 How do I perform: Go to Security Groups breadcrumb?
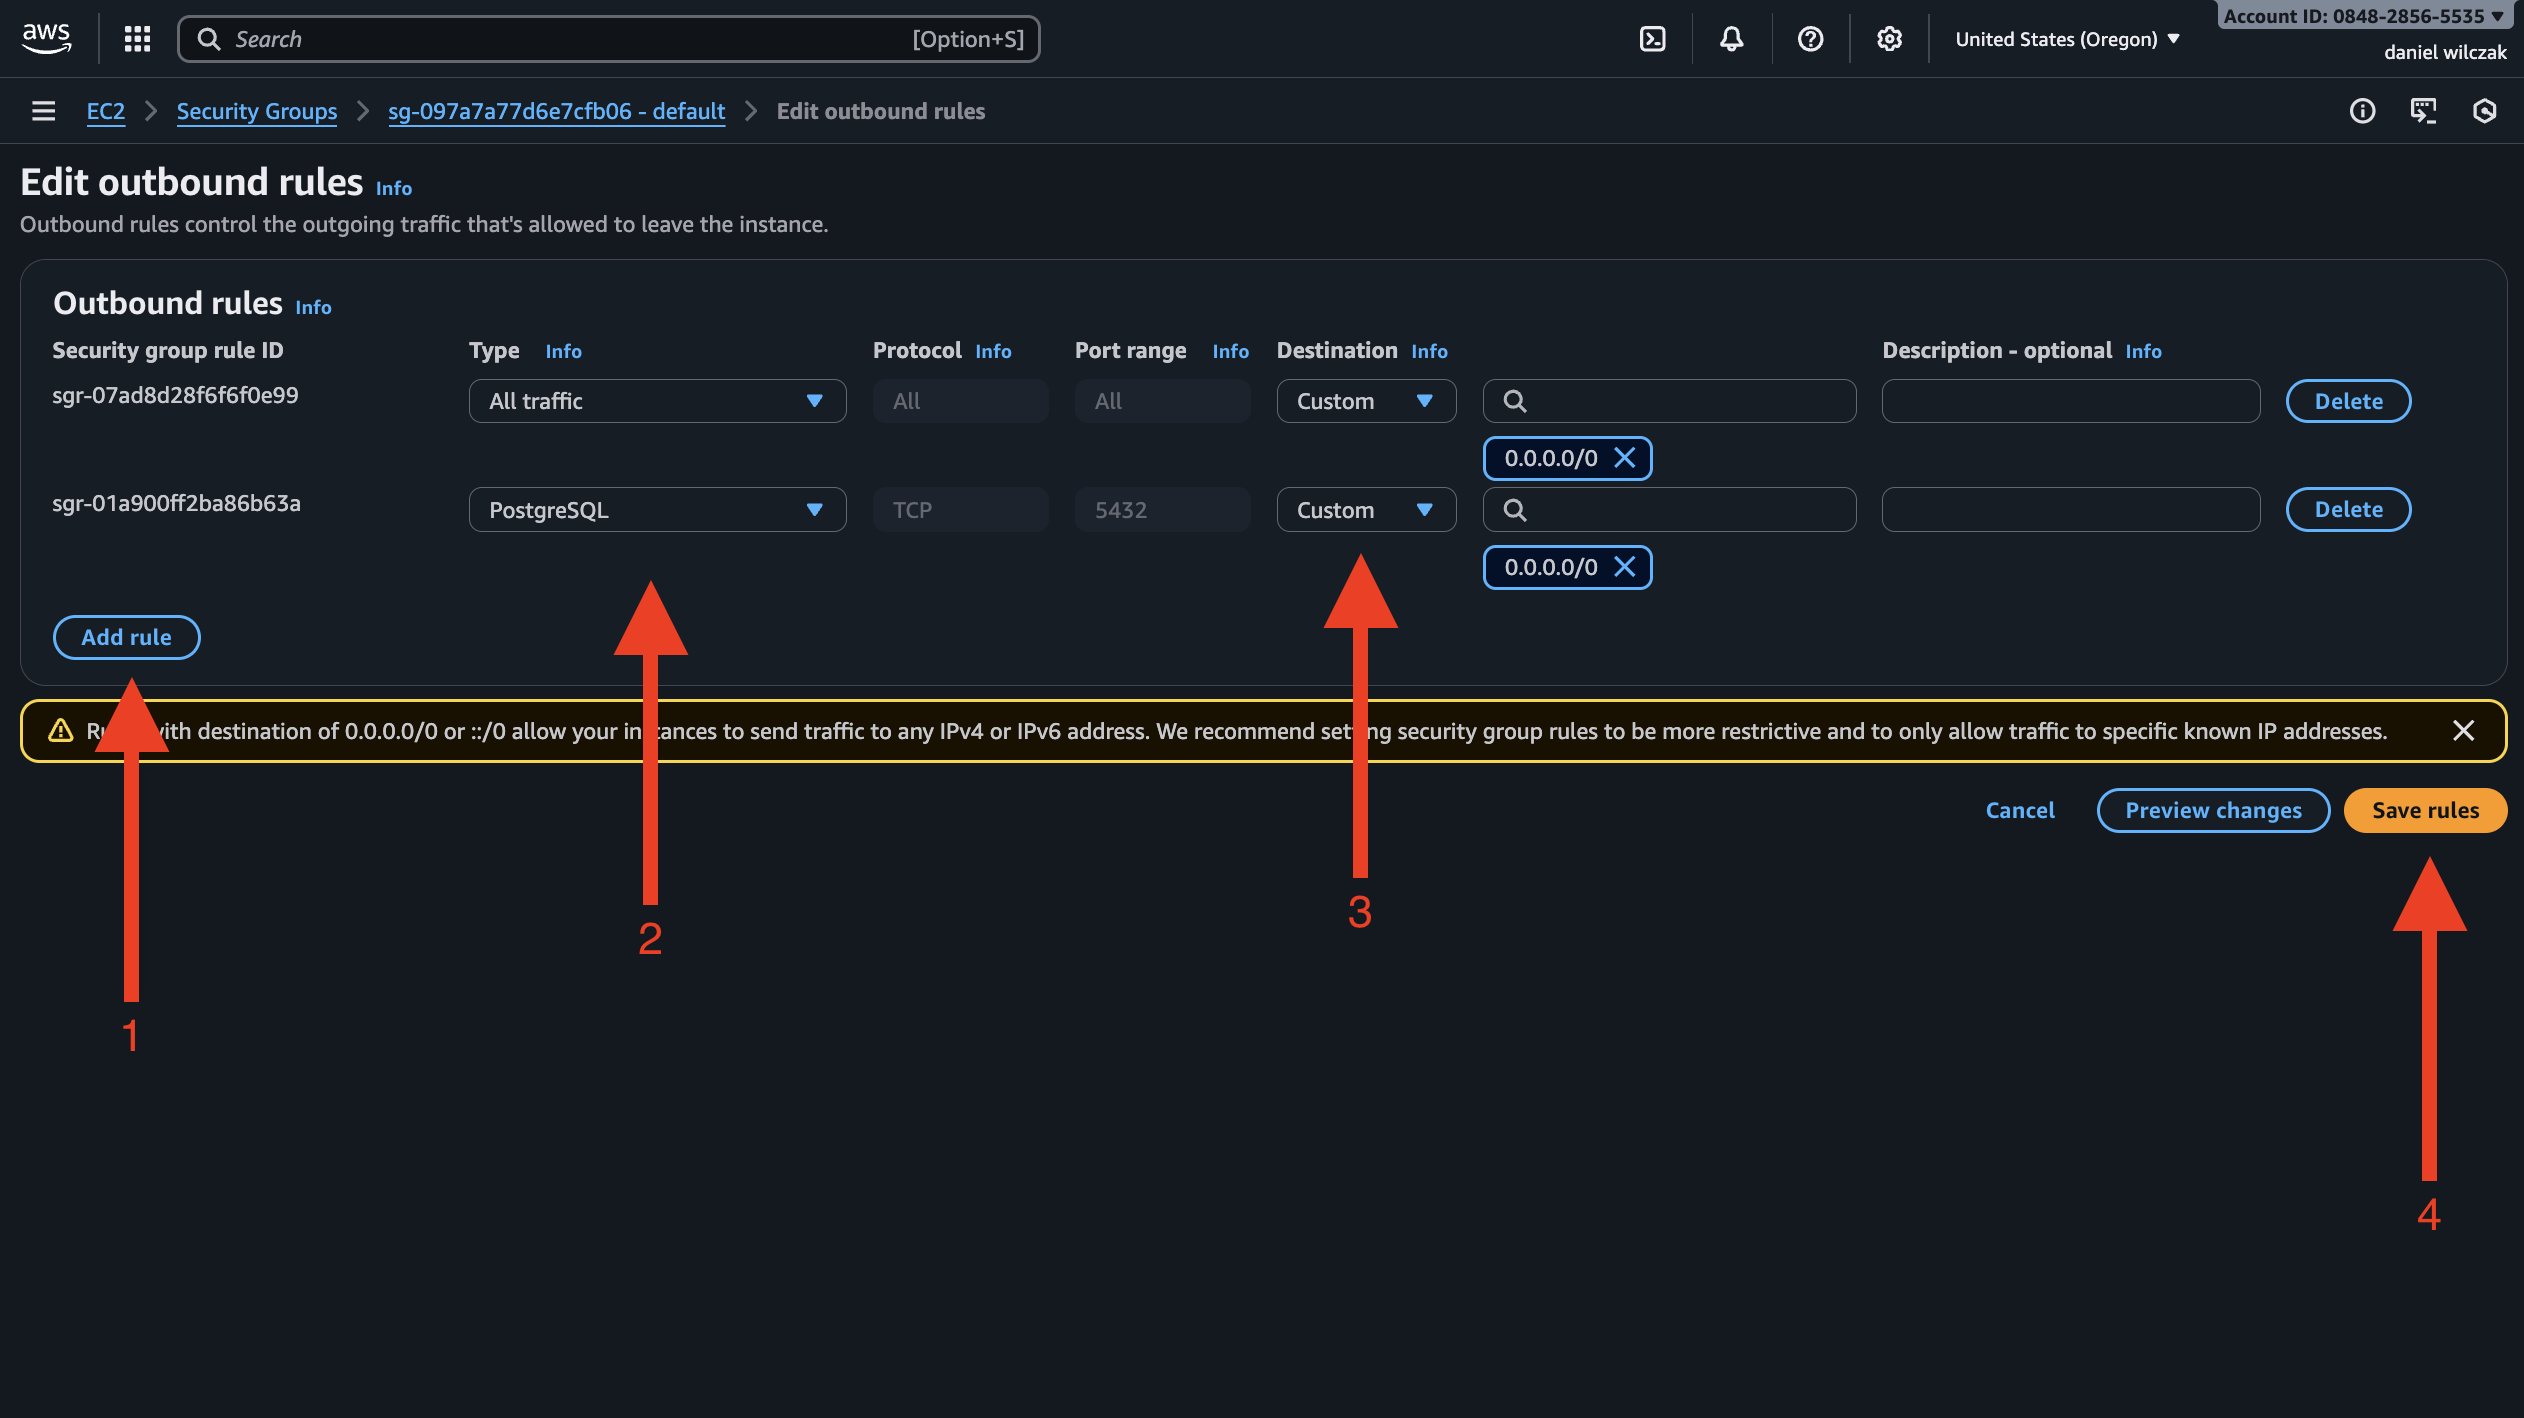point(257,111)
